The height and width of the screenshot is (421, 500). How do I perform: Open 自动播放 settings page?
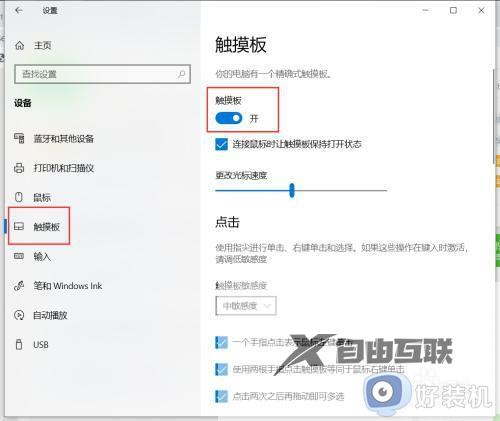tap(50, 315)
